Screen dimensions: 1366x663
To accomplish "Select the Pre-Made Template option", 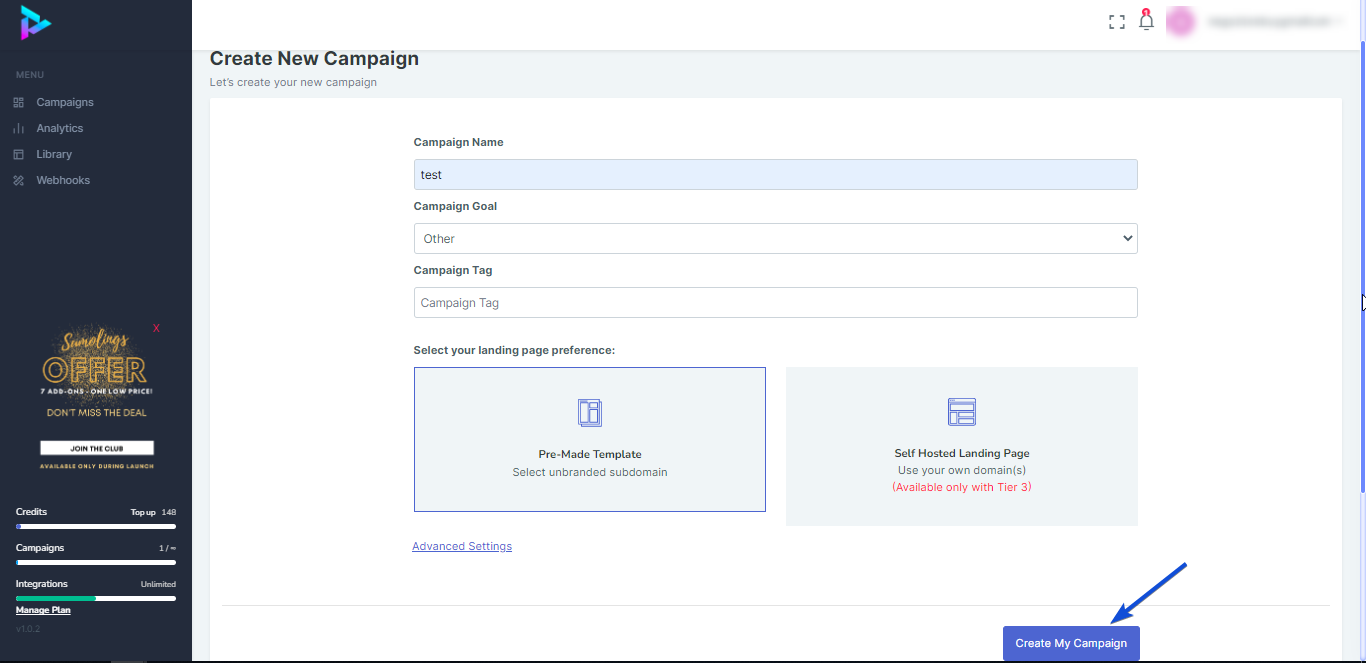I will click(x=590, y=439).
